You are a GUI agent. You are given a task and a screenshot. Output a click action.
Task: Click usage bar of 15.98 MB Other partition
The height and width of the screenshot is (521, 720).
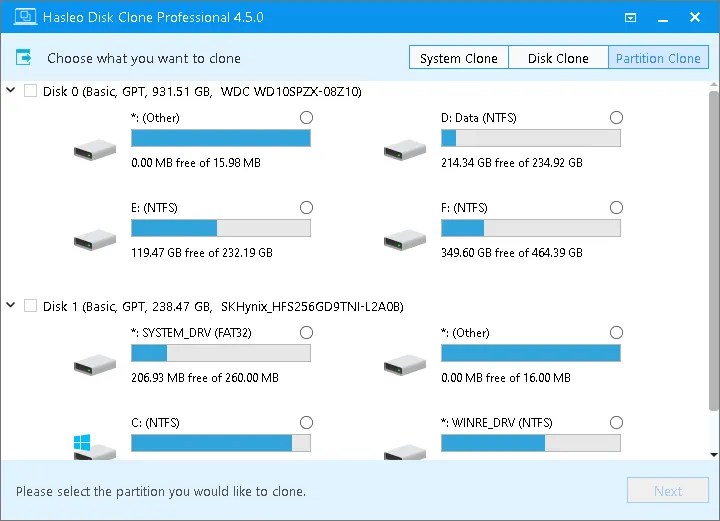pyautogui.click(x=221, y=138)
